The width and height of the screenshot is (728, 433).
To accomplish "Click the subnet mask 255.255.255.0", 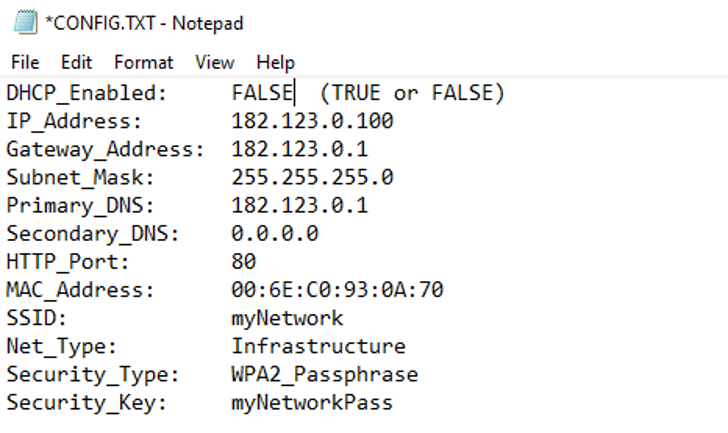I will pos(312,177).
